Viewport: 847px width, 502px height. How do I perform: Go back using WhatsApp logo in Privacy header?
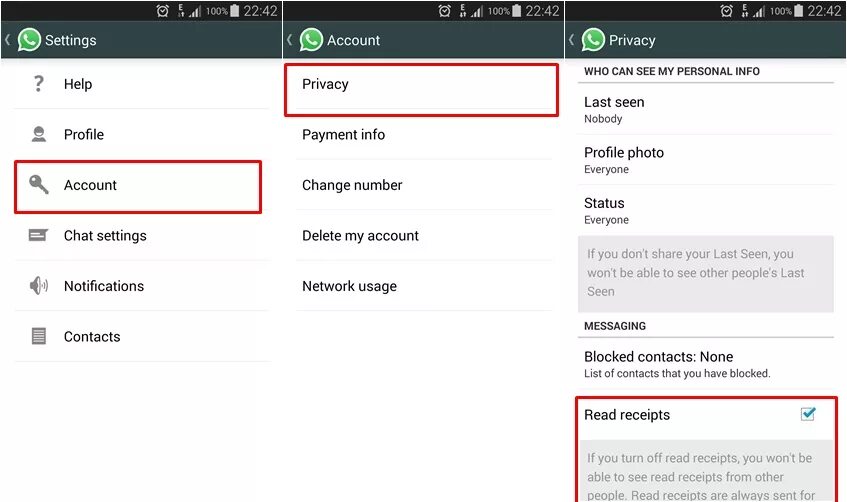(x=593, y=40)
